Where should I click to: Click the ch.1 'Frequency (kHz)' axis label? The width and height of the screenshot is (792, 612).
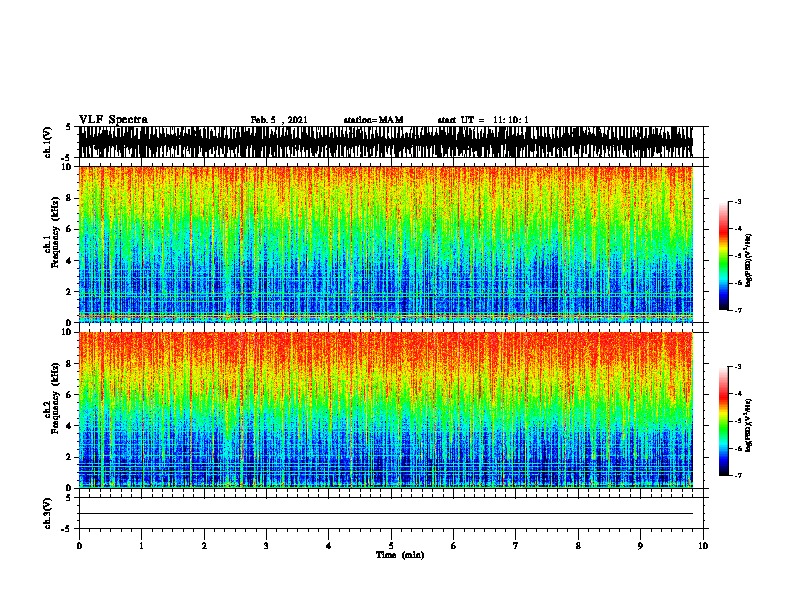click(55, 233)
